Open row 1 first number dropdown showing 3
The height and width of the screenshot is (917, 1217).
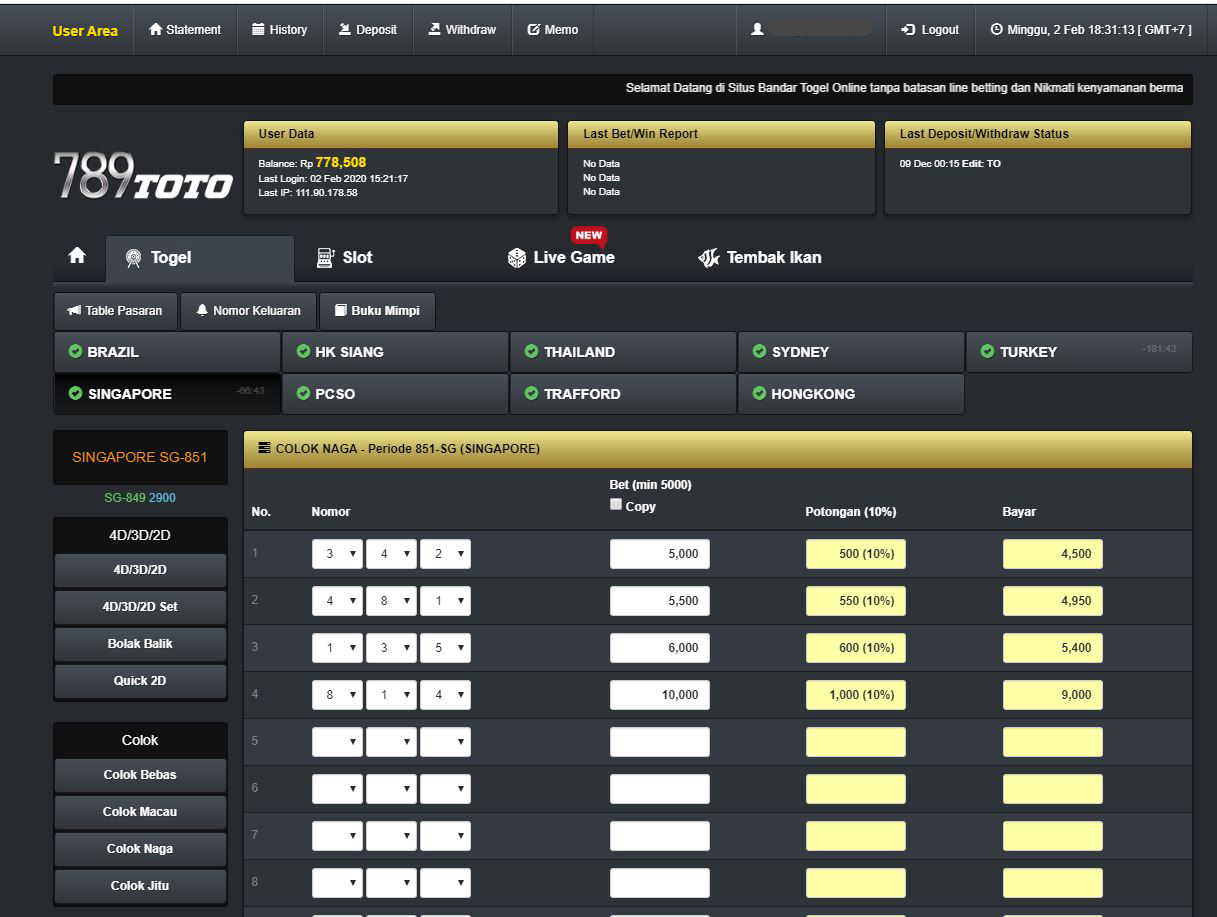pyautogui.click(x=337, y=554)
